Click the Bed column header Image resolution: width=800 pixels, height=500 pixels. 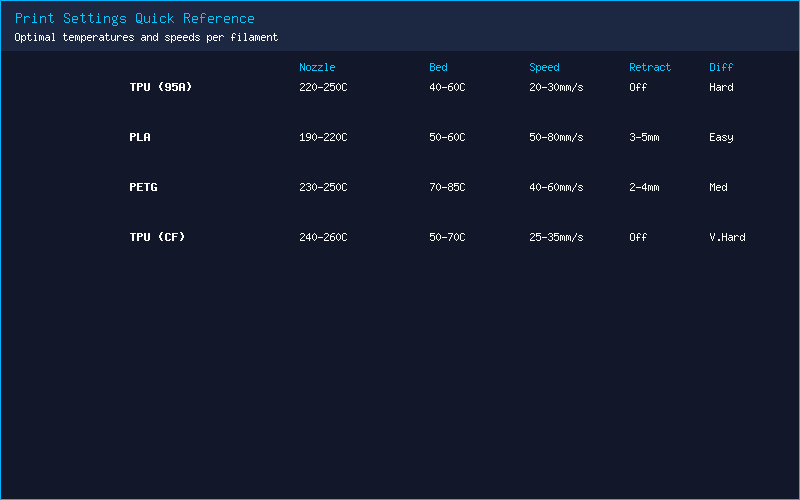click(438, 67)
